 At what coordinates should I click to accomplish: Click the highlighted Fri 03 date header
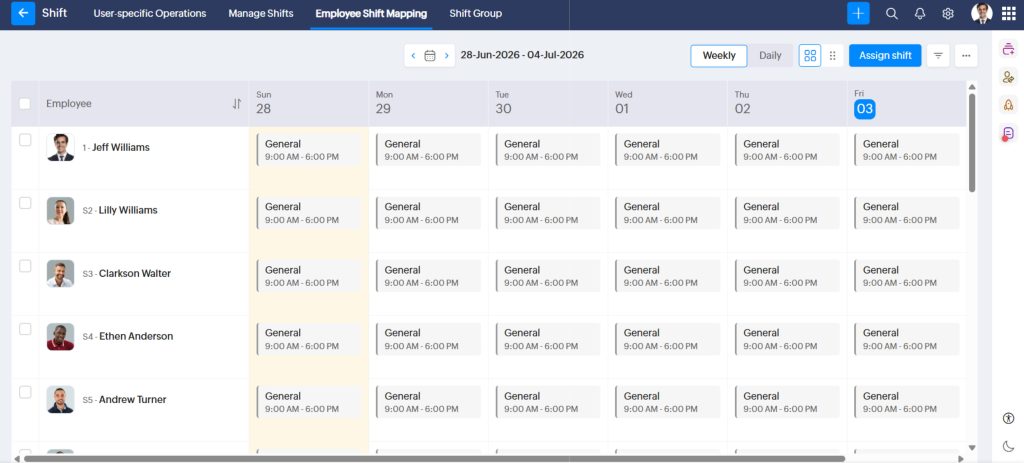tap(865, 109)
